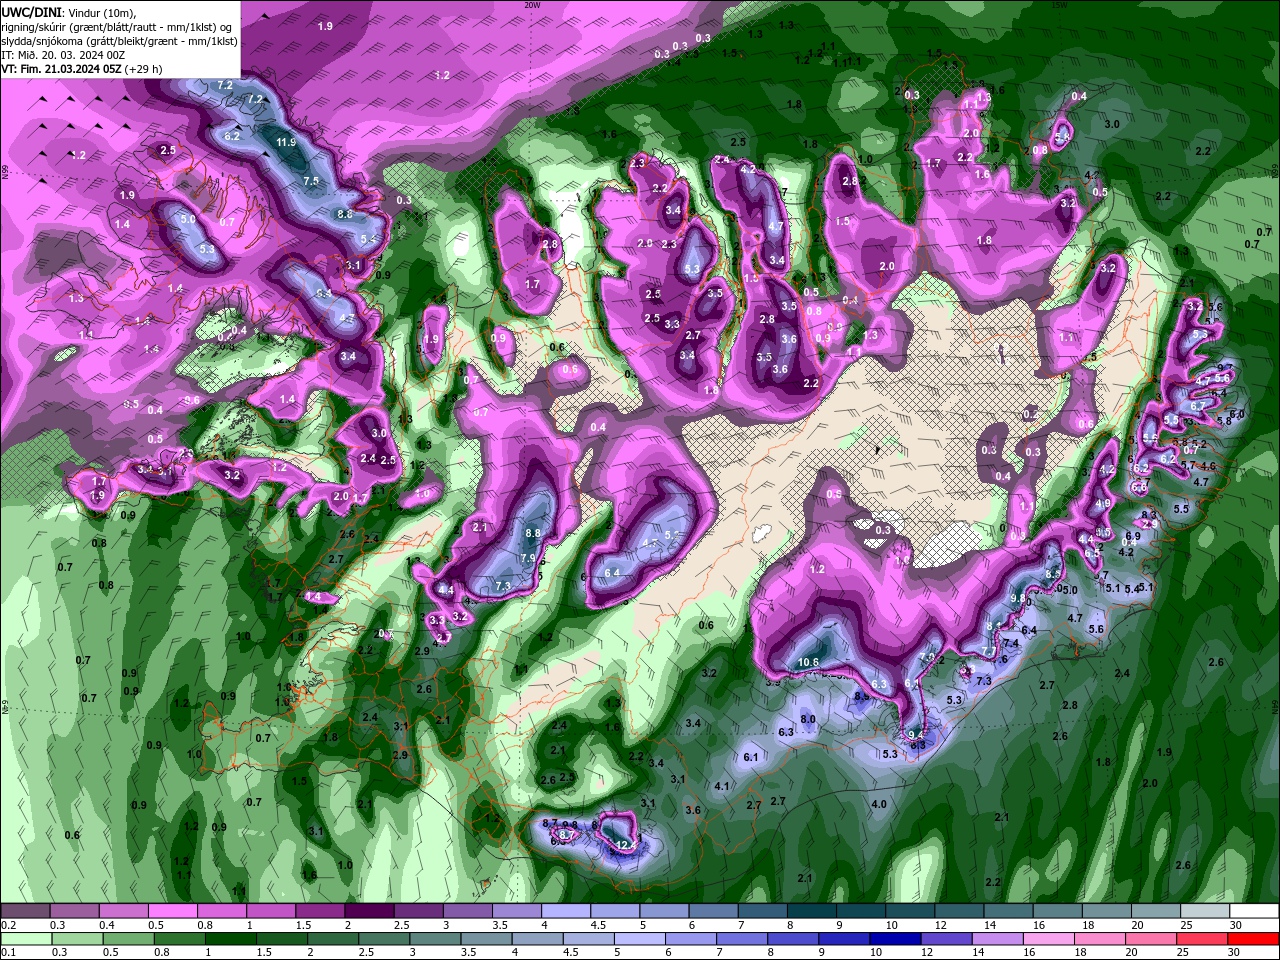Screen dimensions: 1280x960
Task: Click the 'slydda/snjókoma (grátt/bleikt/grænt' description line
Action: 119,41
